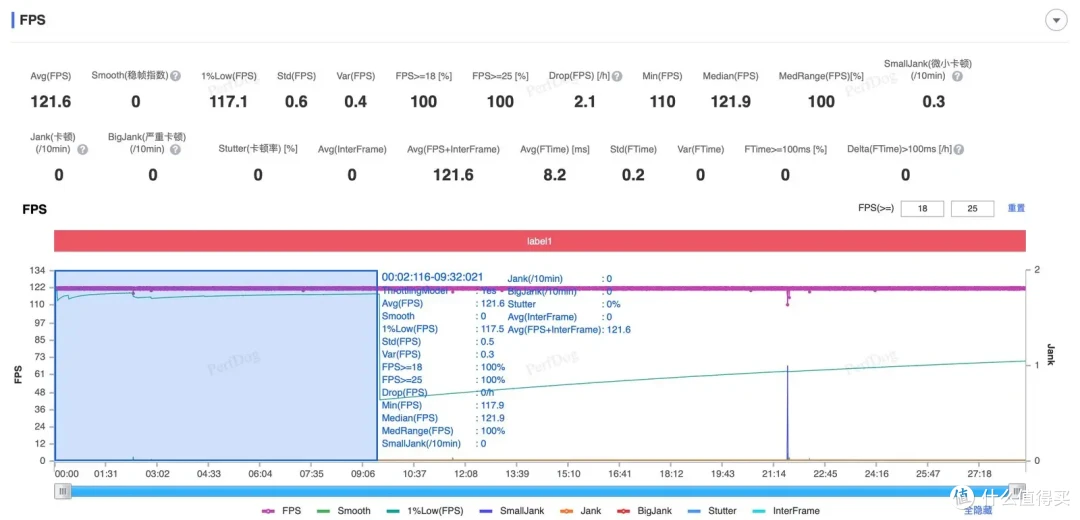The image size is (1080, 520).
Task: Click the 1%Low(FPS) value 117.1
Action: [x=228, y=102]
